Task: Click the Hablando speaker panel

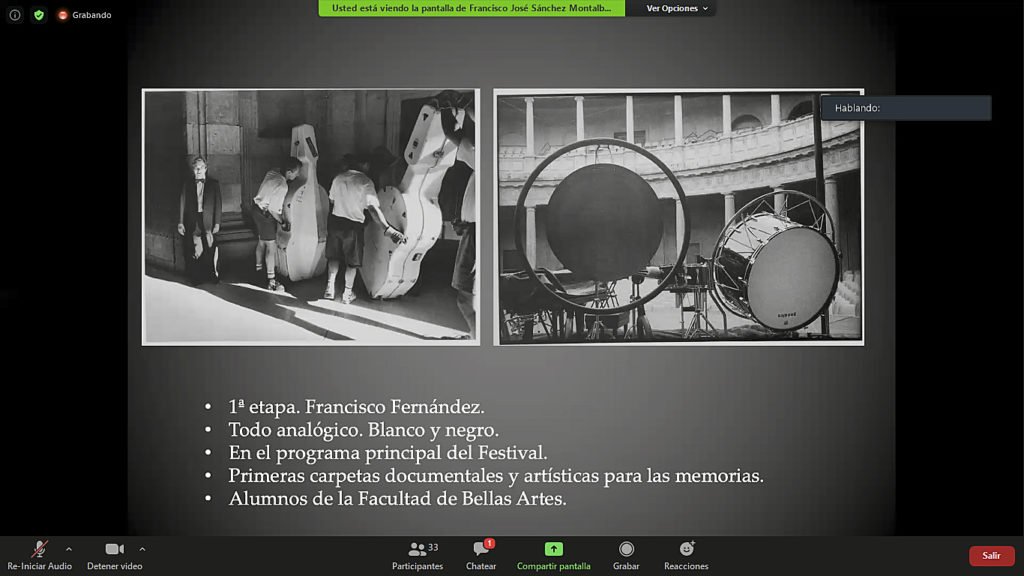Action: (905, 108)
